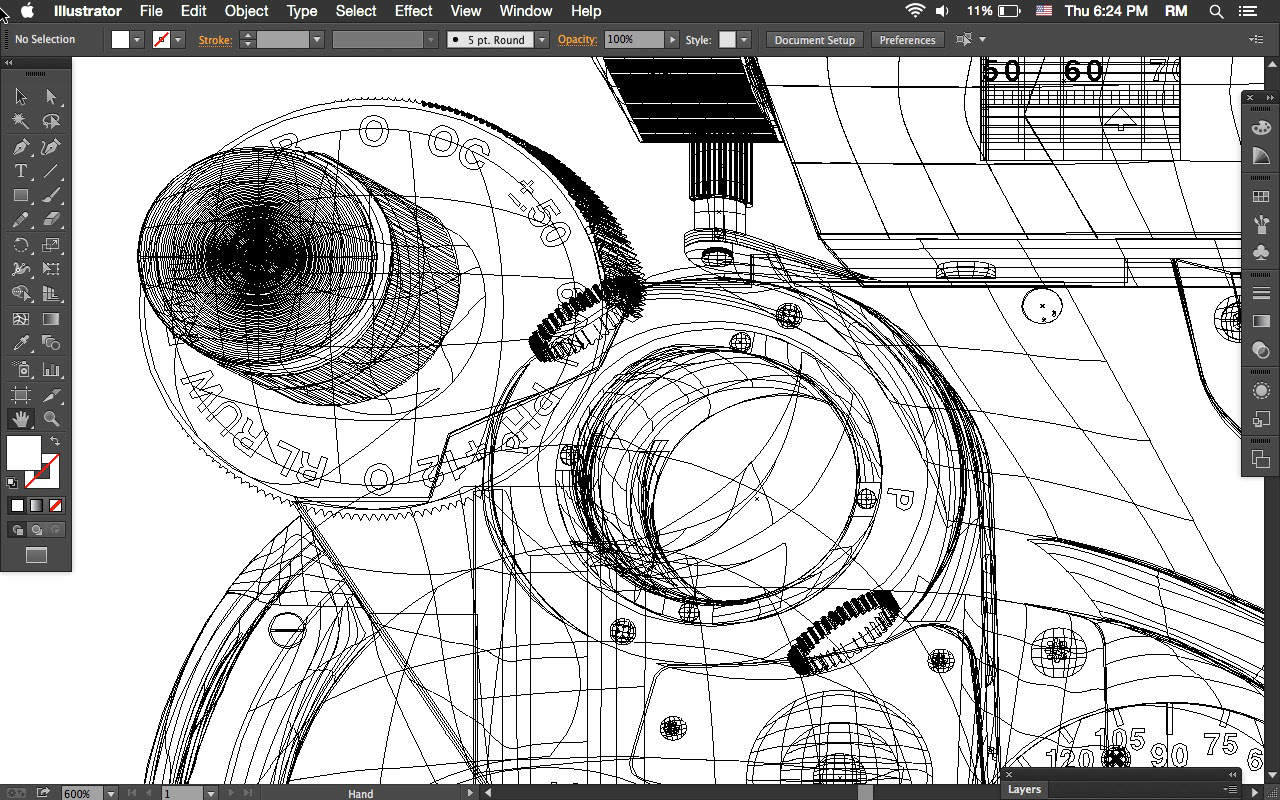
Task: Open the Object menu
Action: [246, 11]
